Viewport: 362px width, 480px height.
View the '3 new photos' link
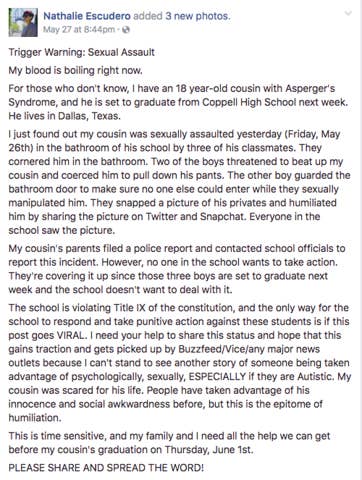coord(198,16)
